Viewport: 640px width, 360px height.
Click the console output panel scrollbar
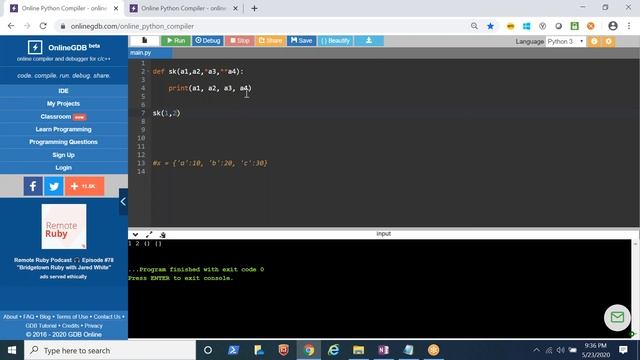tap(636, 288)
